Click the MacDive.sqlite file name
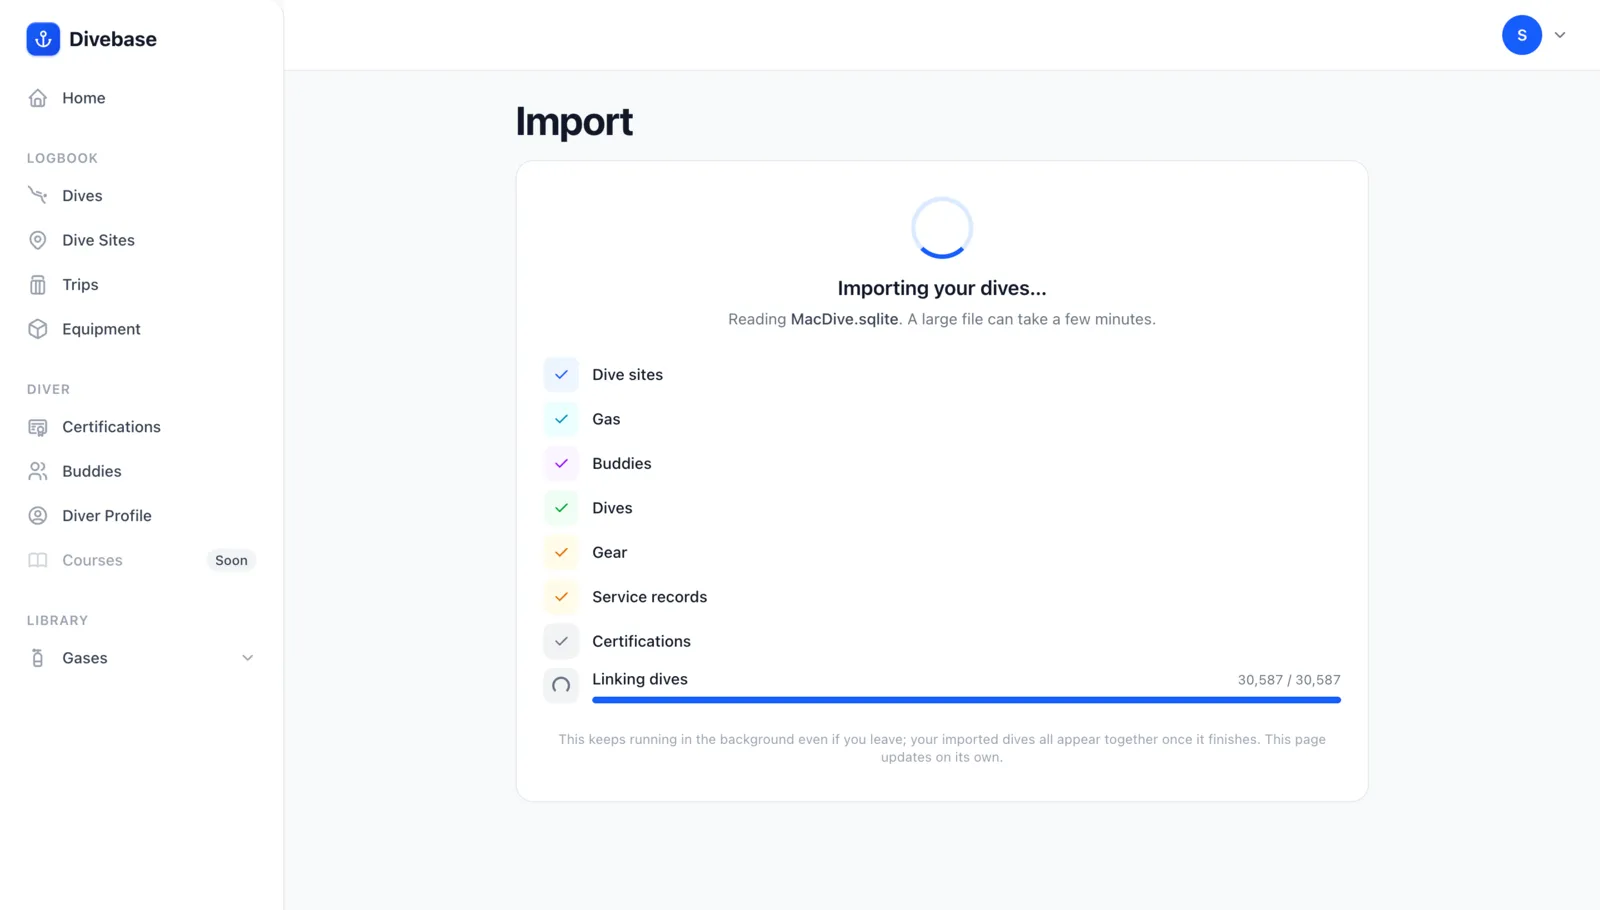This screenshot has width=1600, height=910. point(844,319)
